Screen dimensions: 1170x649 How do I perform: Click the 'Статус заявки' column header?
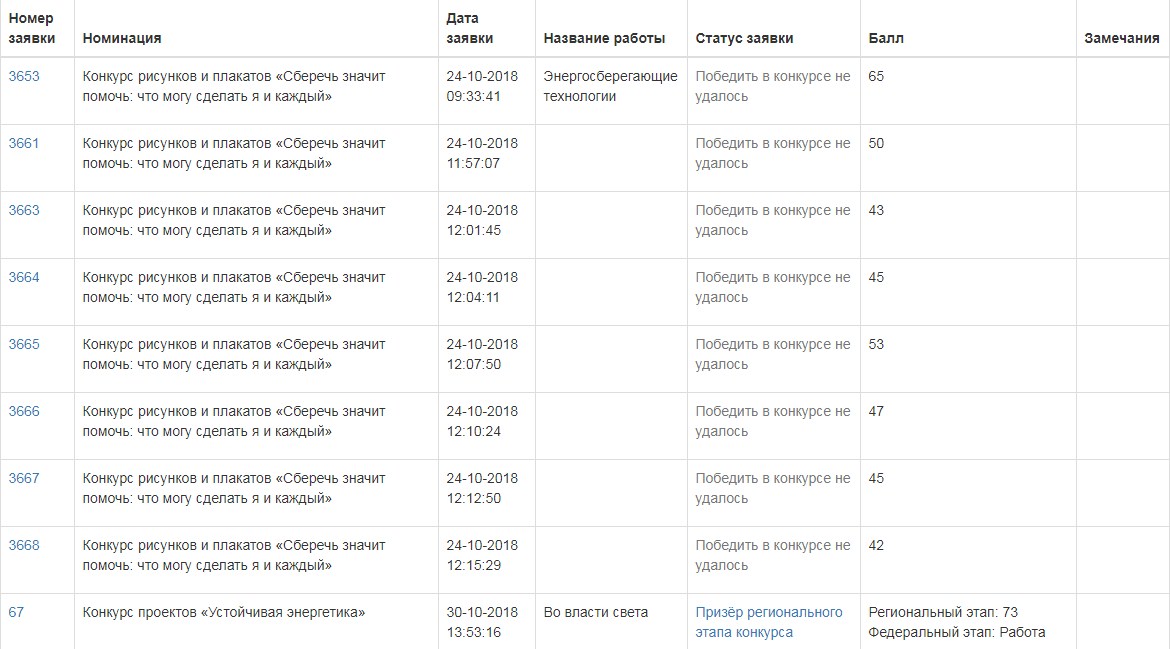coord(744,38)
